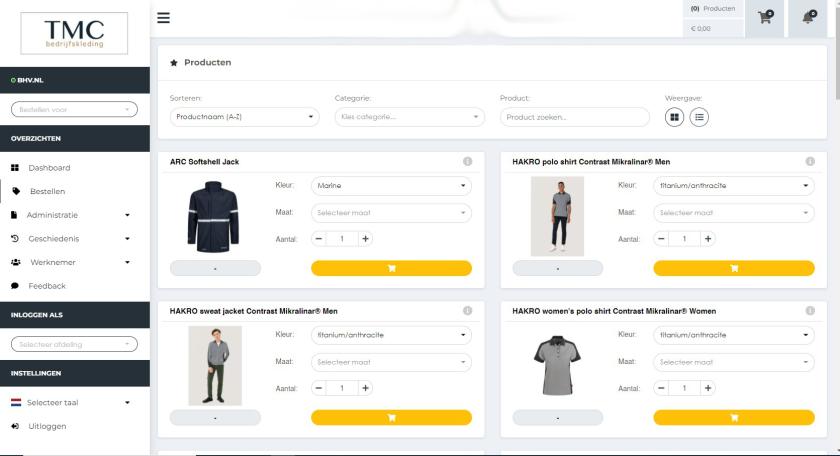Decrease quantity for HAKRO sweat jacket
Image resolution: width=840 pixels, height=456 pixels.
(x=319, y=388)
